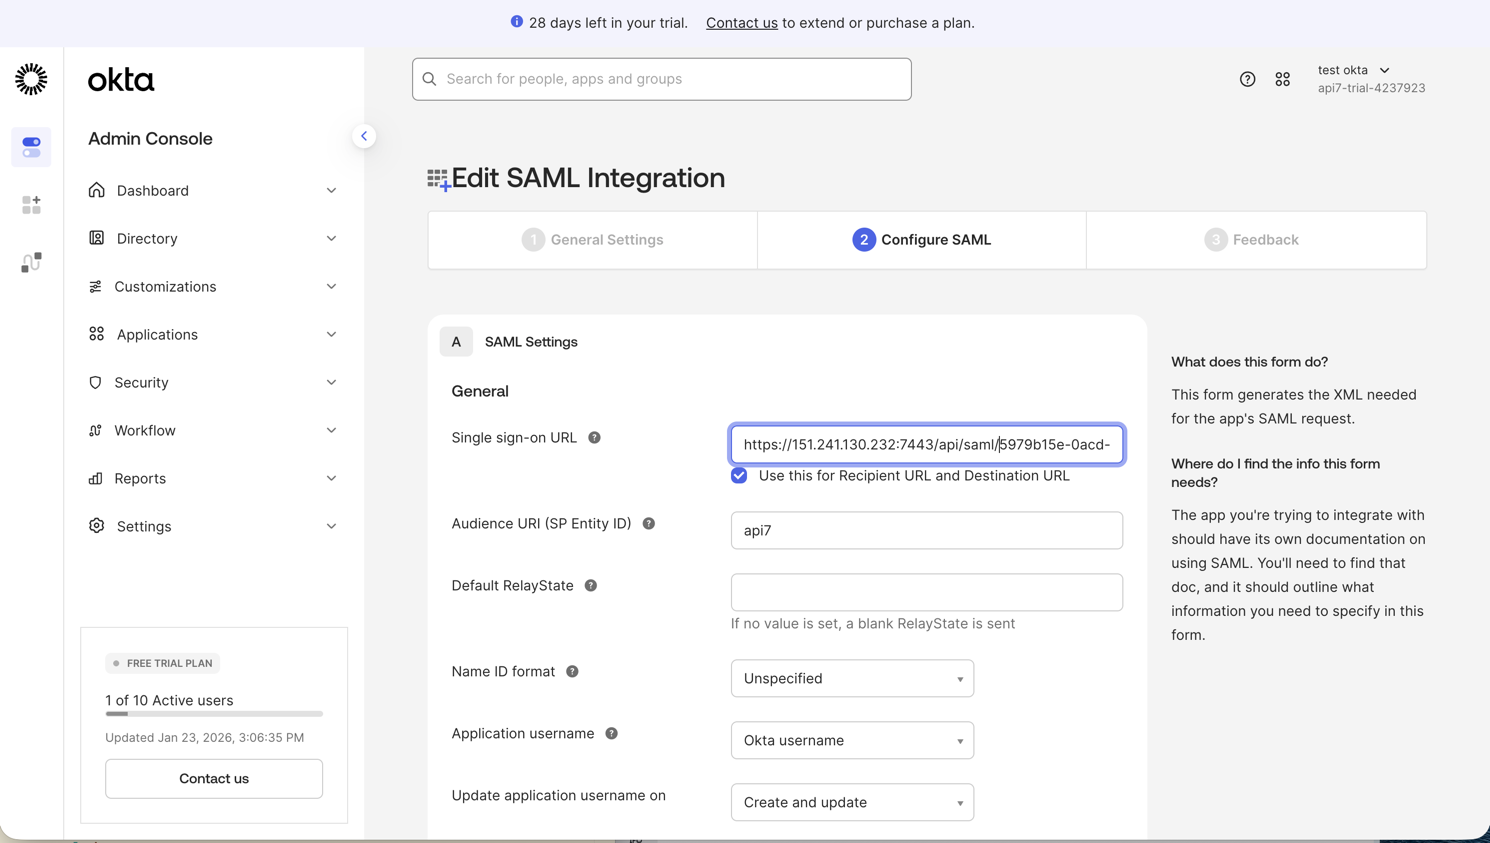This screenshot has width=1490, height=843.
Task: Click the Contact us button in sidebar
Action: [213, 778]
